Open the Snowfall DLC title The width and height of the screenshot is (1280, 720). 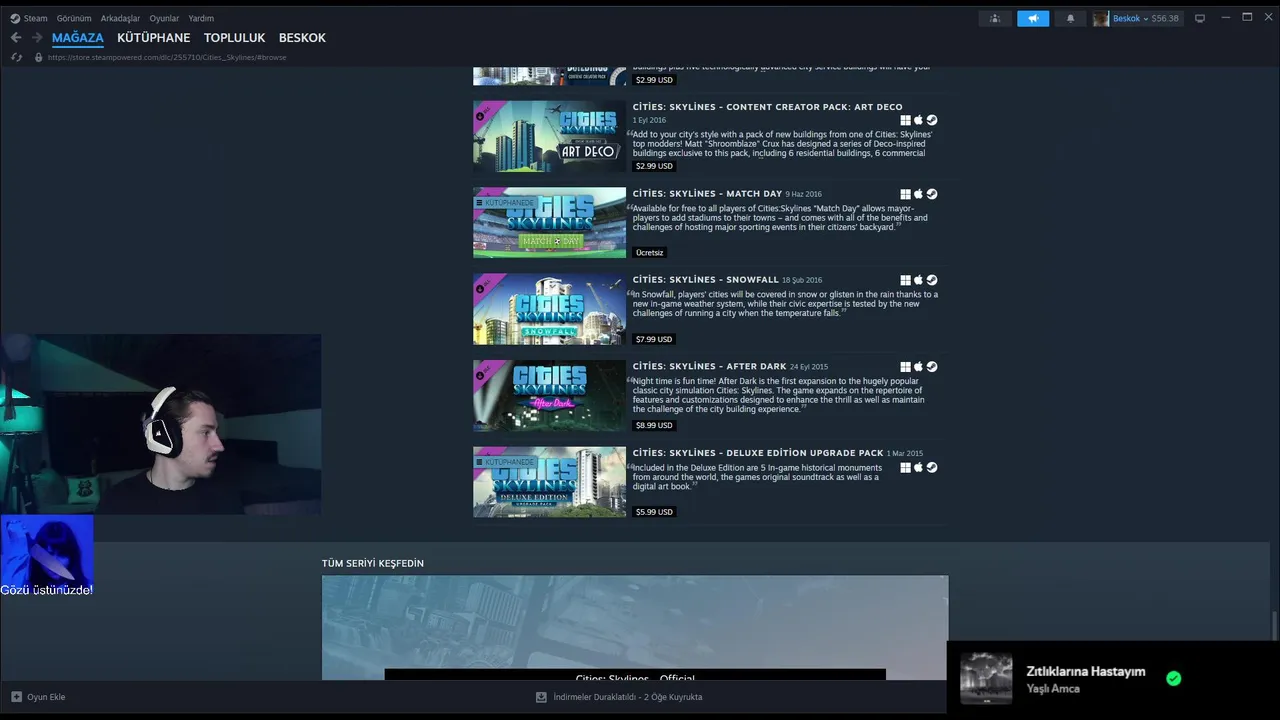coord(705,280)
